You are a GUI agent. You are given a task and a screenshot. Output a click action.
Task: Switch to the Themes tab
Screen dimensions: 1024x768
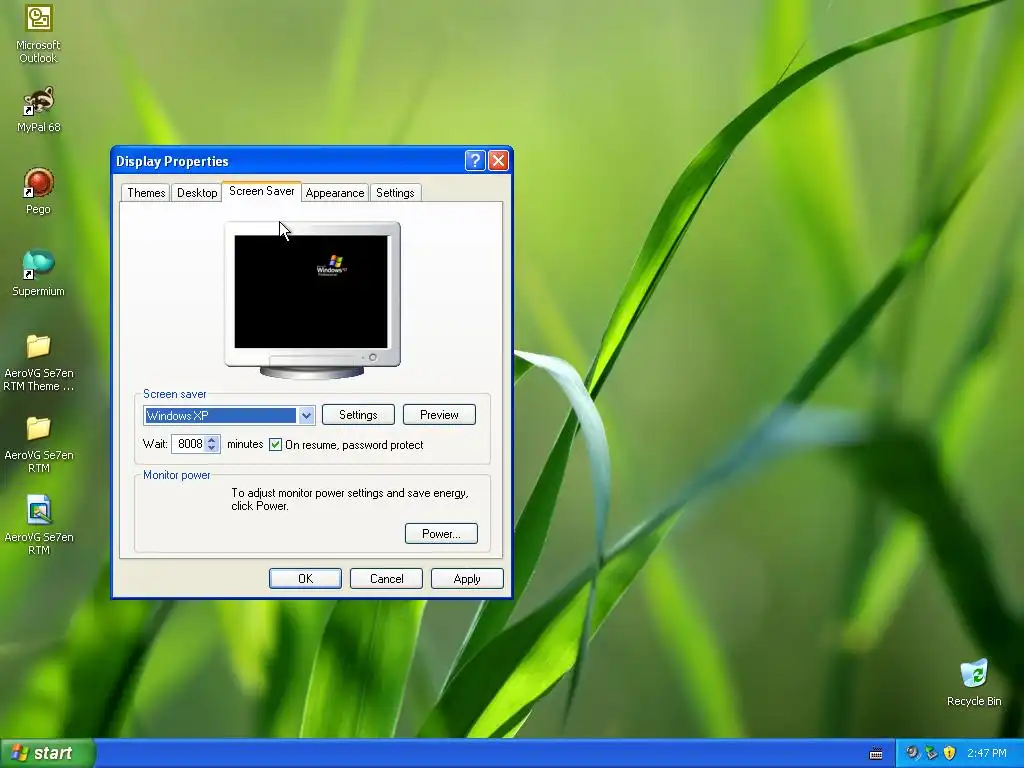[x=146, y=193]
